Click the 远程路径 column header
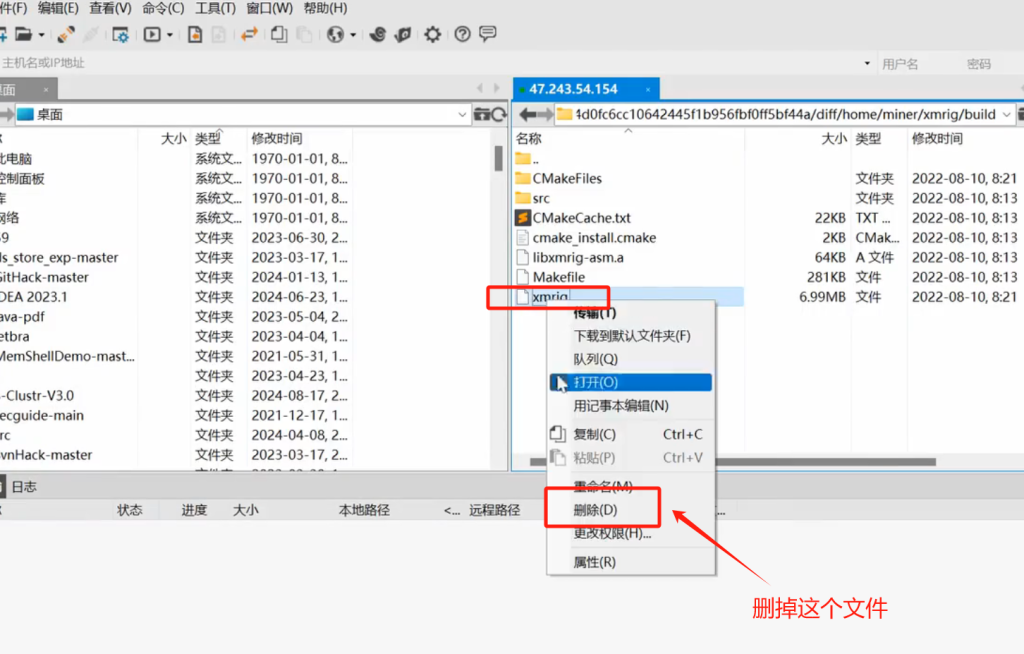 point(494,510)
